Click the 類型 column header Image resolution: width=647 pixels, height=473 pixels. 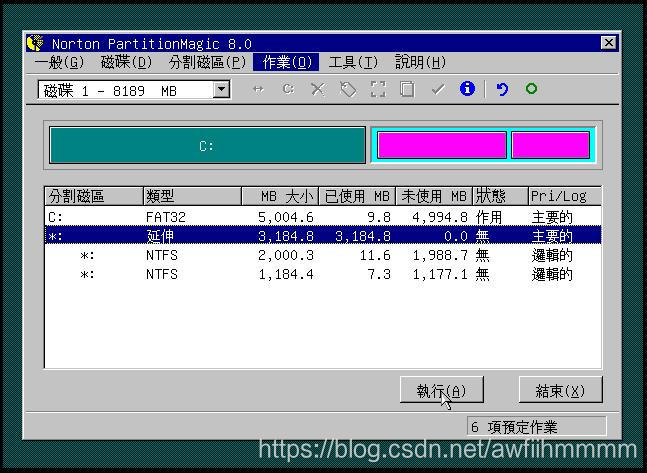pyautogui.click(x=193, y=196)
